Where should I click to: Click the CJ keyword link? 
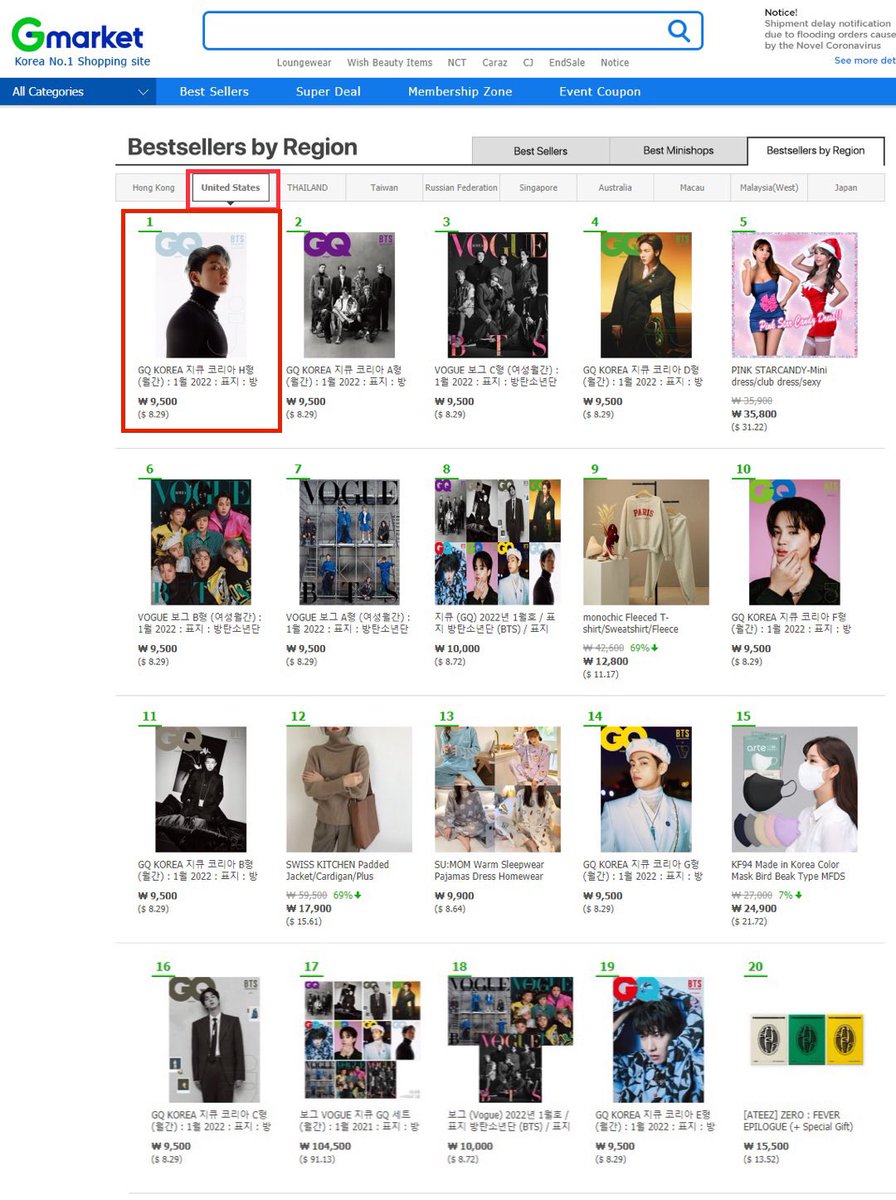pyautogui.click(x=528, y=63)
